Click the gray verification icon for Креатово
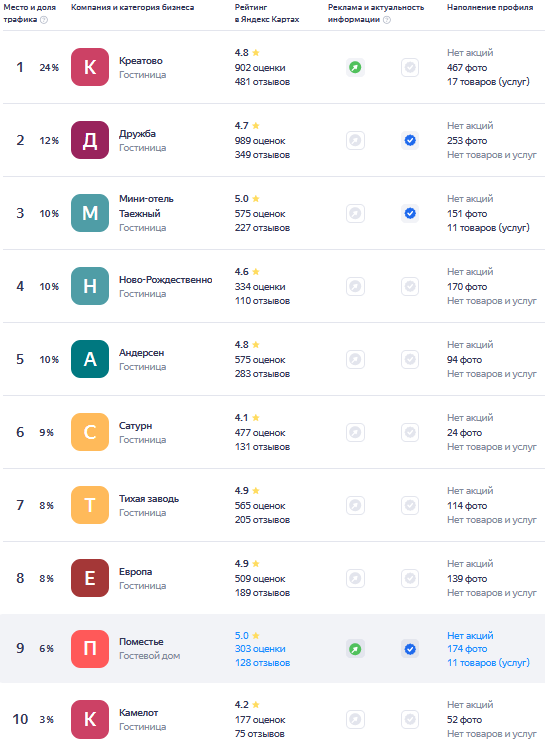Image resolution: width=545 pixels, height=755 pixels. pos(410,67)
